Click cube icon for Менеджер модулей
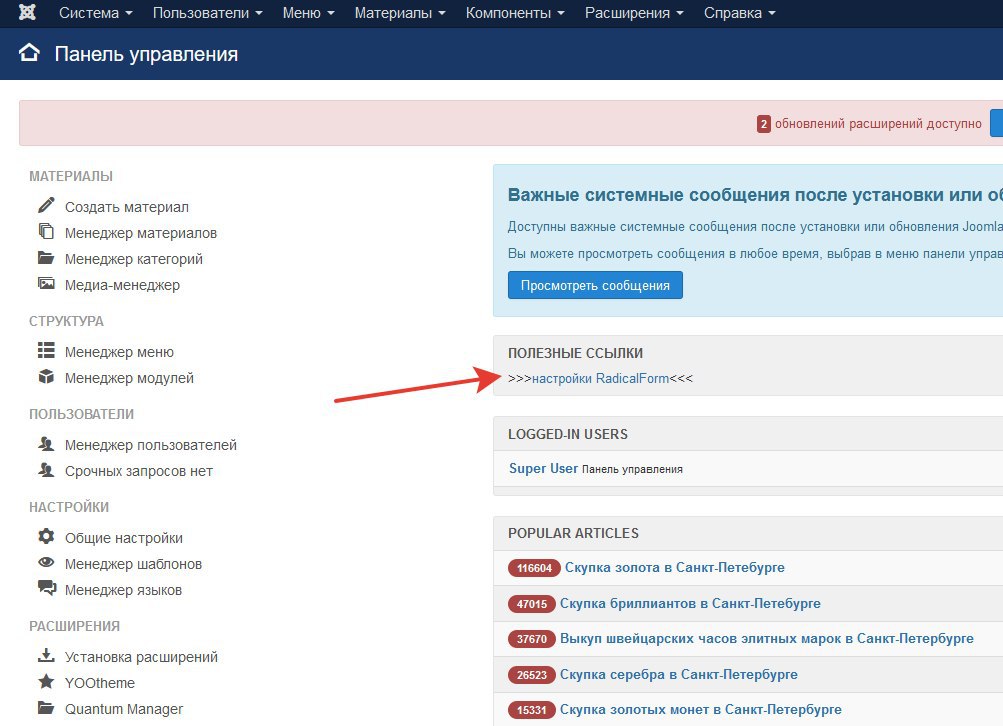The width and height of the screenshot is (1003, 726). (x=46, y=376)
